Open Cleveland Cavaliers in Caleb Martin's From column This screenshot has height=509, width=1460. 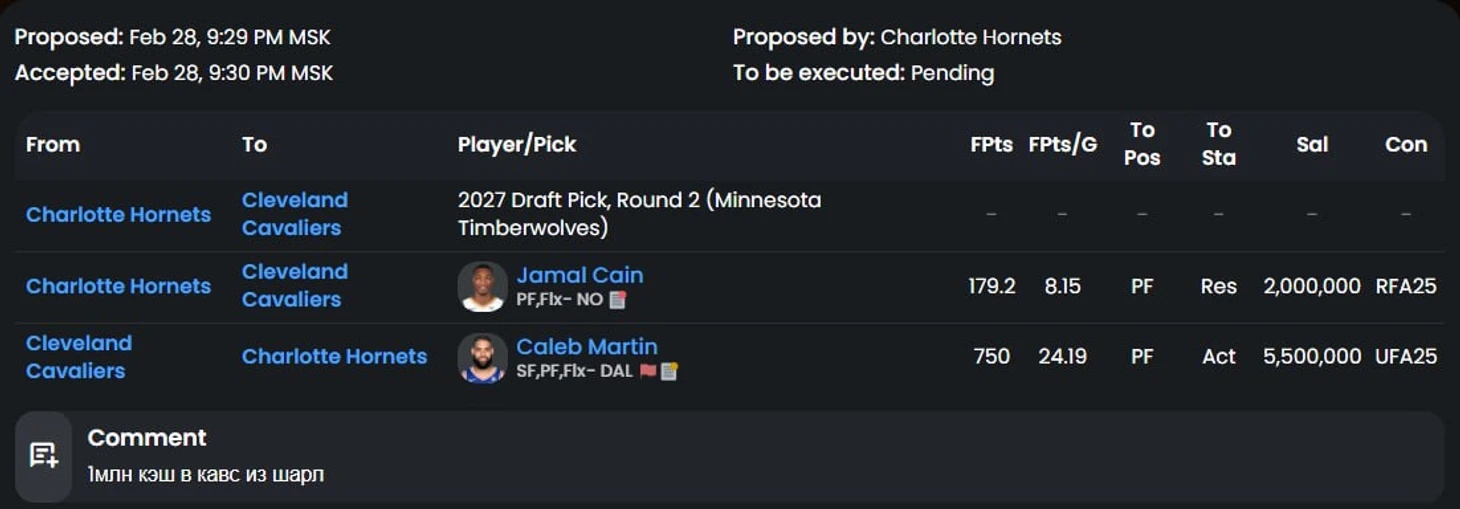point(79,357)
